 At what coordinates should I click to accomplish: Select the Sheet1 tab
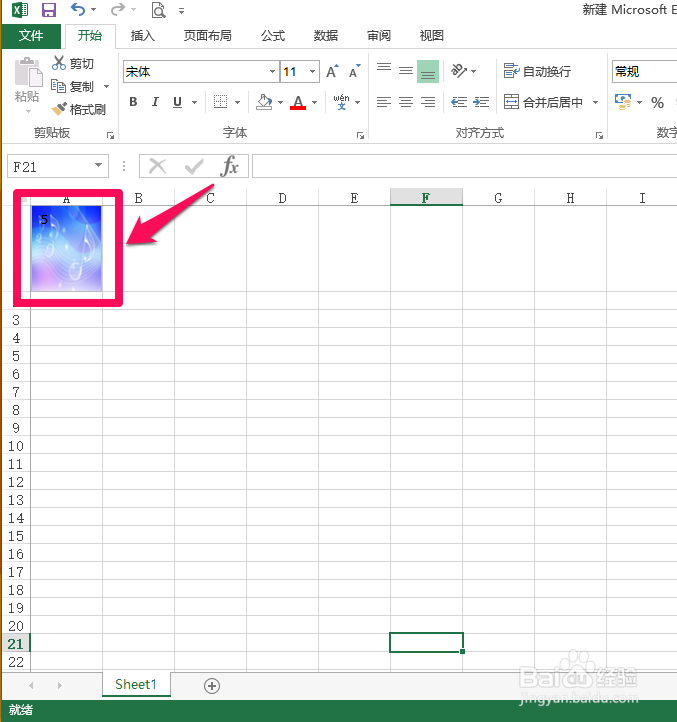[136, 685]
